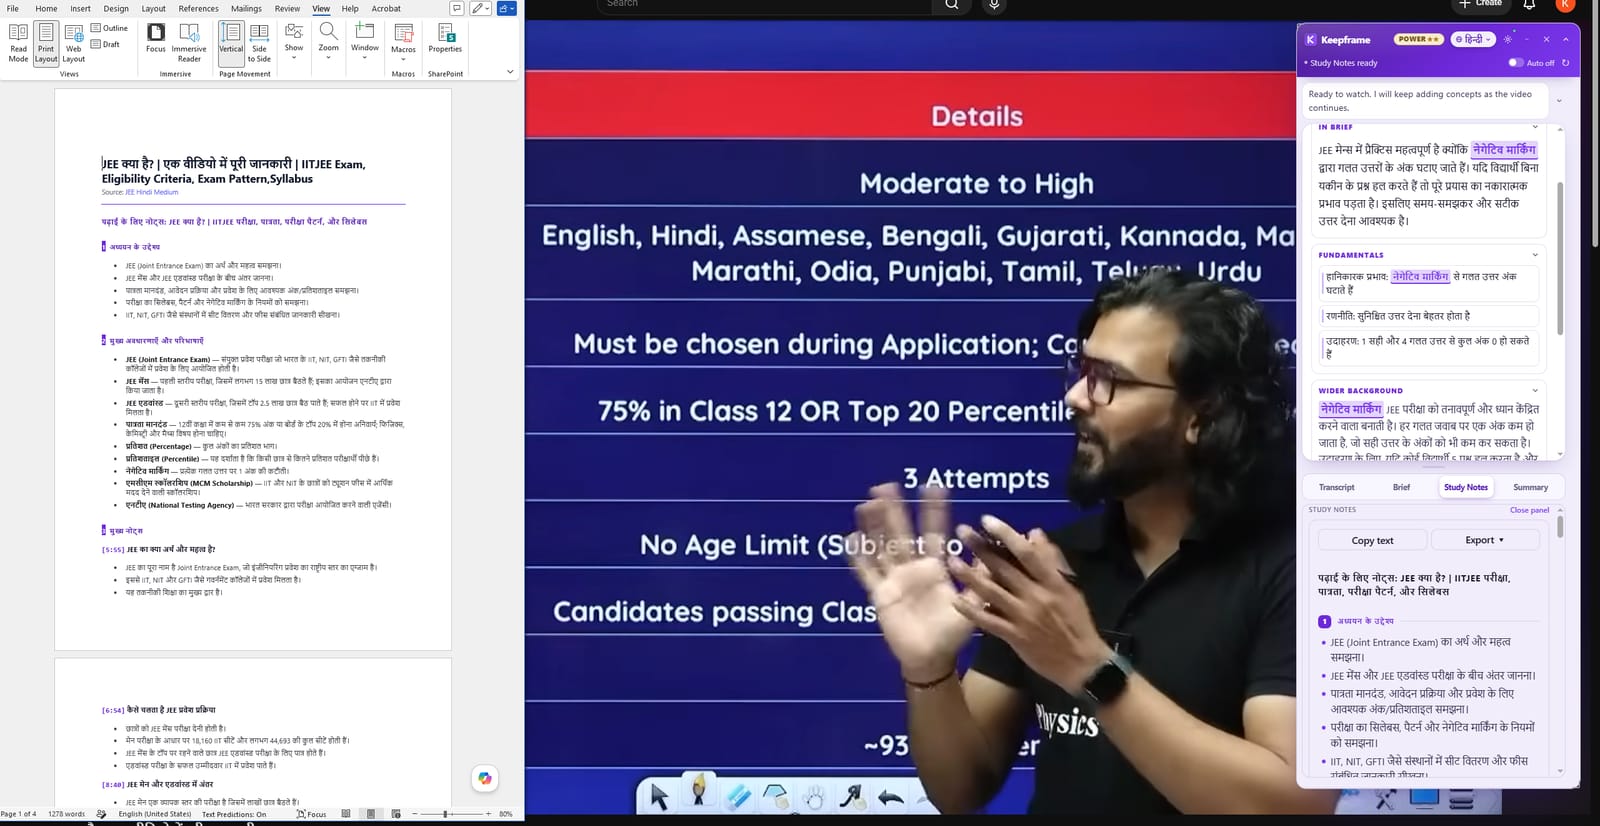Open the Comments pane in Word
Image resolution: width=1600 pixels, height=826 pixels.
pyautogui.click(x=456, y=8)
